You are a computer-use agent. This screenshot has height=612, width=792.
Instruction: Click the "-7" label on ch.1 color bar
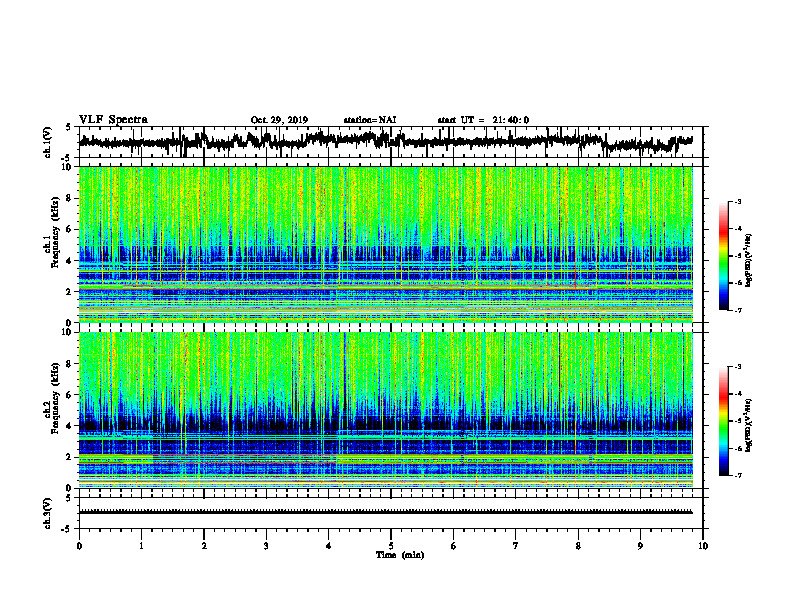737,310
